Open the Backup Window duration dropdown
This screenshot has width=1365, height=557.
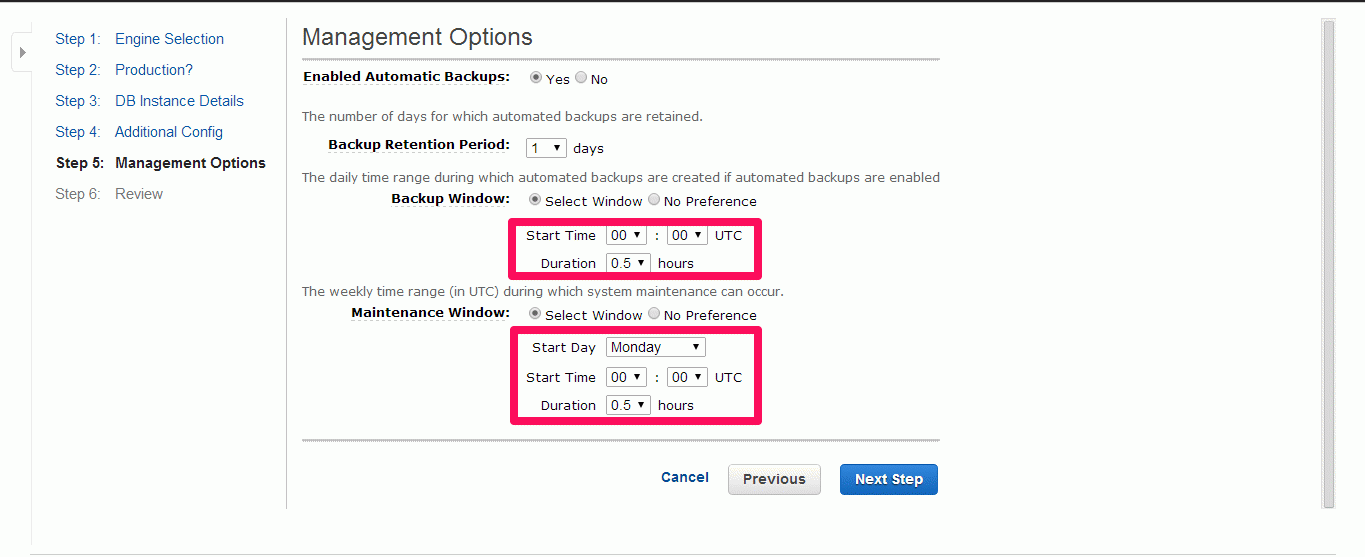click(628, 263)
